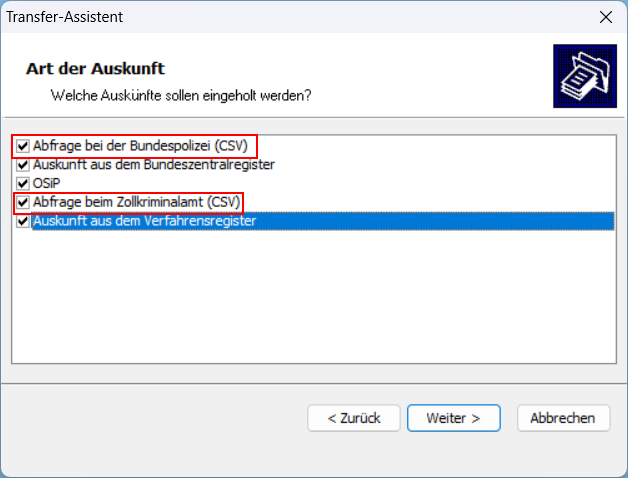This screenshot has width=628, height=478.
Task: Uncheck the Abfrage bei der Bundespolizei checkbox
Action: pyautogui.click(x=23, y=146)
